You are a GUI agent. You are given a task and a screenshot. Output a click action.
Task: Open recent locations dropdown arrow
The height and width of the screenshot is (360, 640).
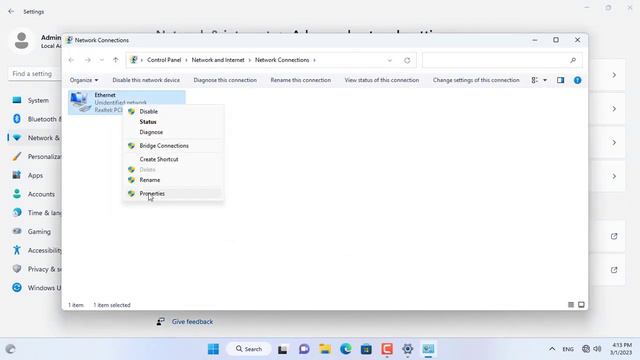102,60
